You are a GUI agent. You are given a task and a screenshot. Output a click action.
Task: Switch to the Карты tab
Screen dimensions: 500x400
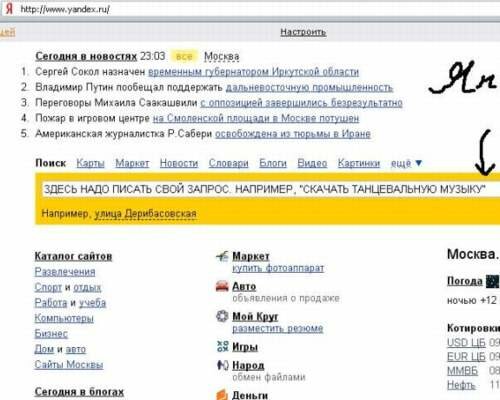click(x=90, y=163)
